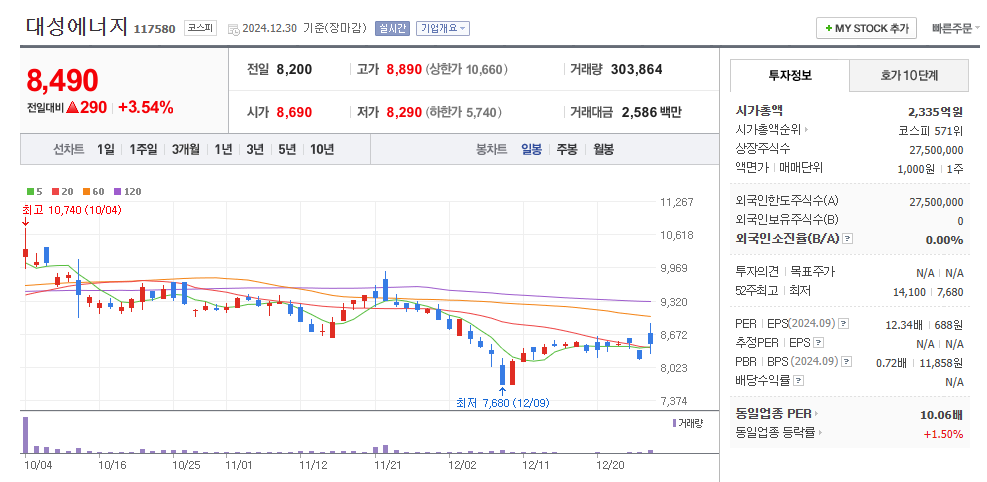
Task: Expand the 빠른주문 quick order menu
Action: click(956, 28)
